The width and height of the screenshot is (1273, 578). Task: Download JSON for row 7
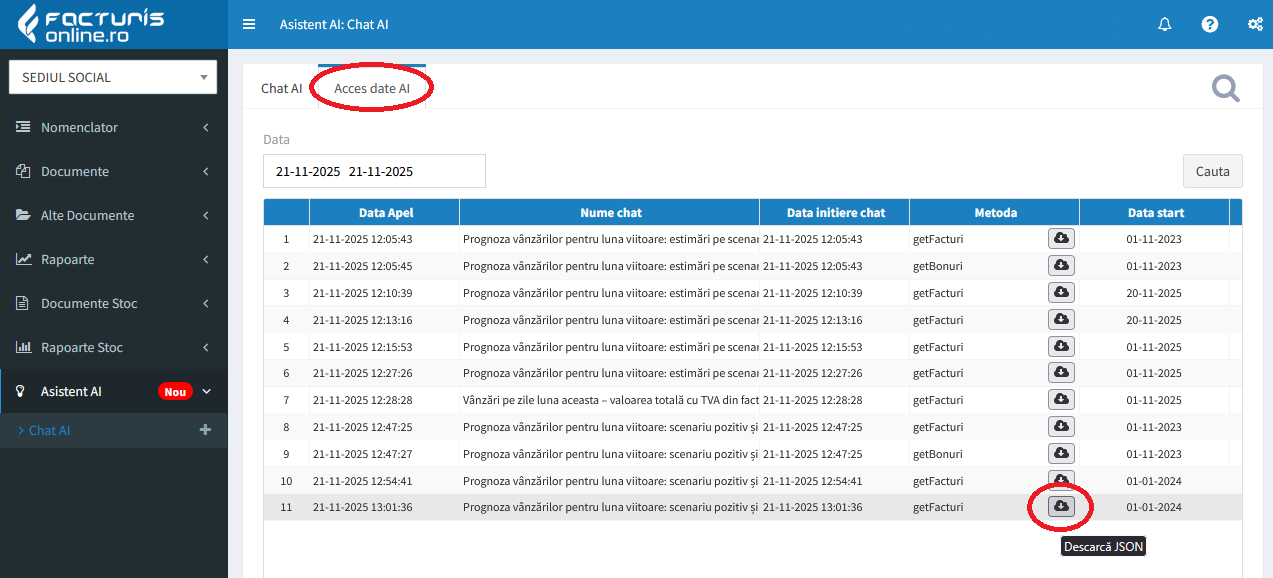[x=1061, y=399]
